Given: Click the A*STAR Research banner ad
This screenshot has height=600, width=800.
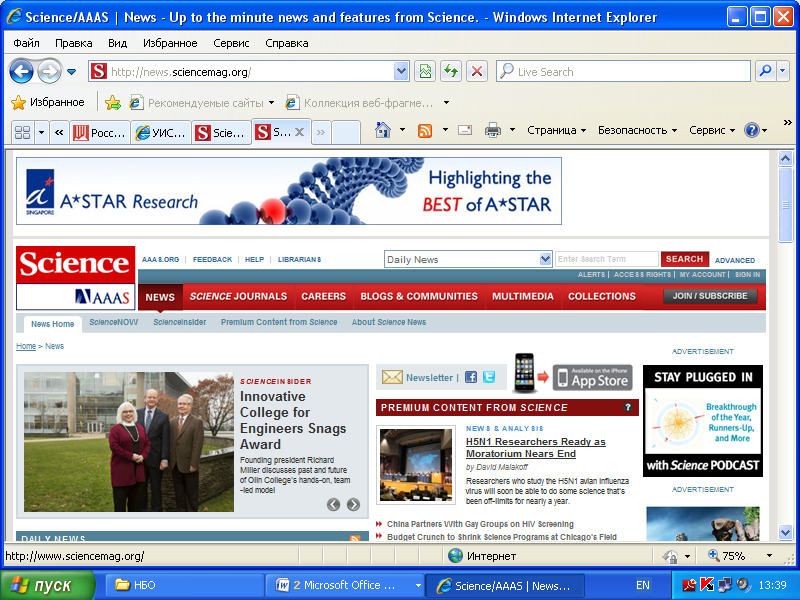Looking at the screenshot, I should (289, 191).
